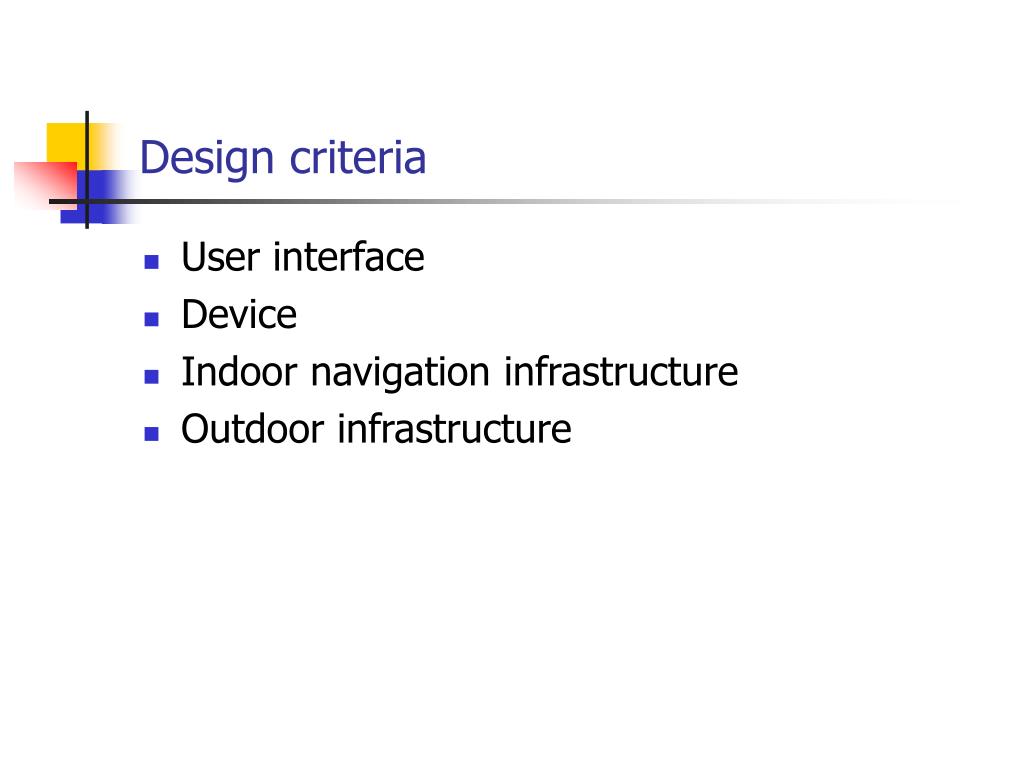Click the word criteria in the title
Screen dimensions: 1024x768
pyautogui.click(x=358, y=157)
